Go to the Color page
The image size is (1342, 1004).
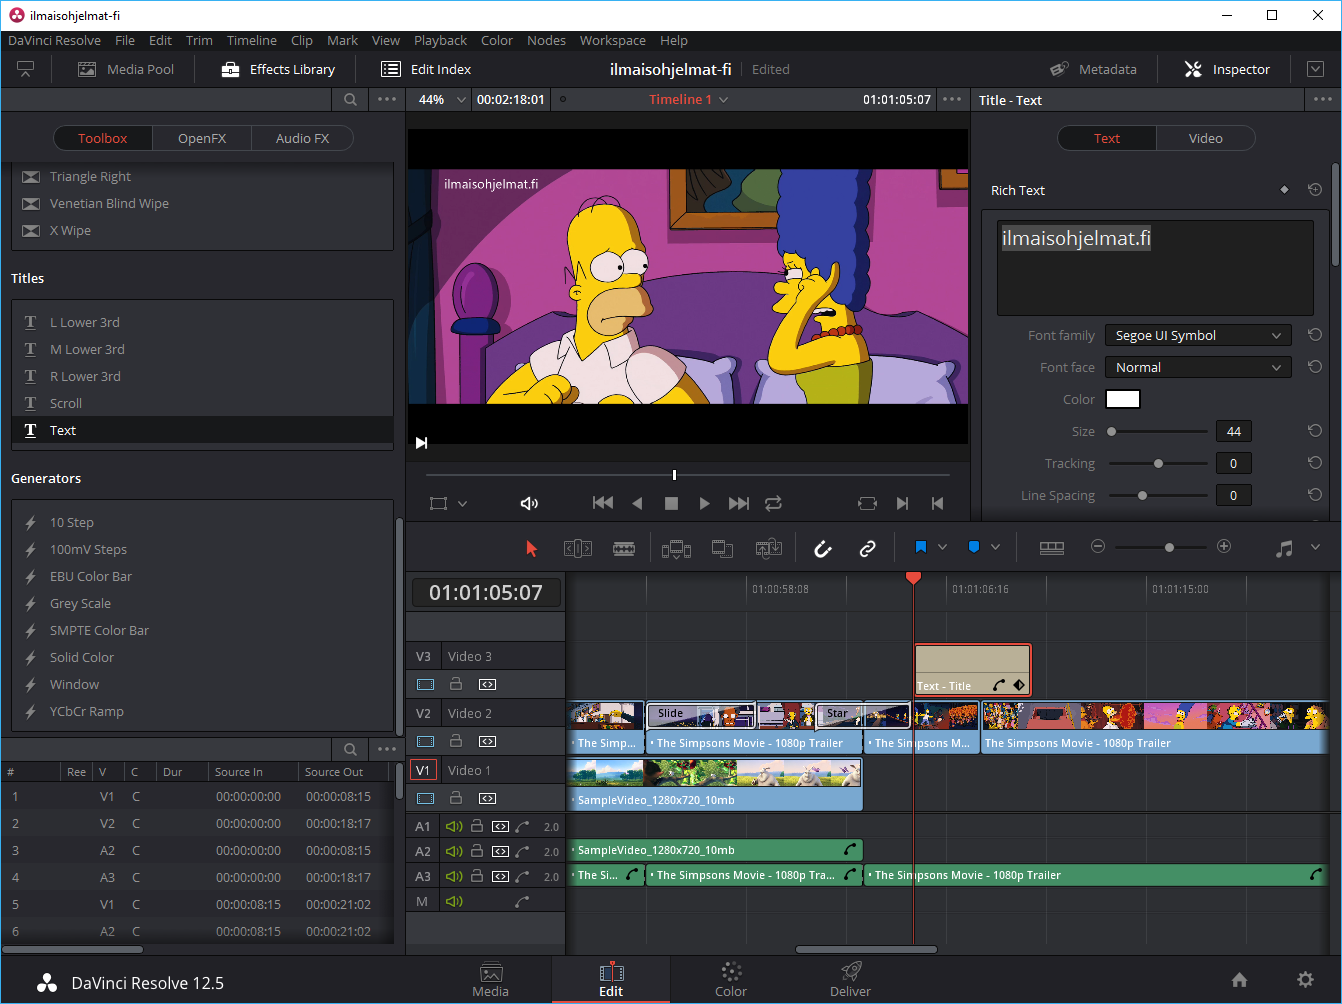731,979
